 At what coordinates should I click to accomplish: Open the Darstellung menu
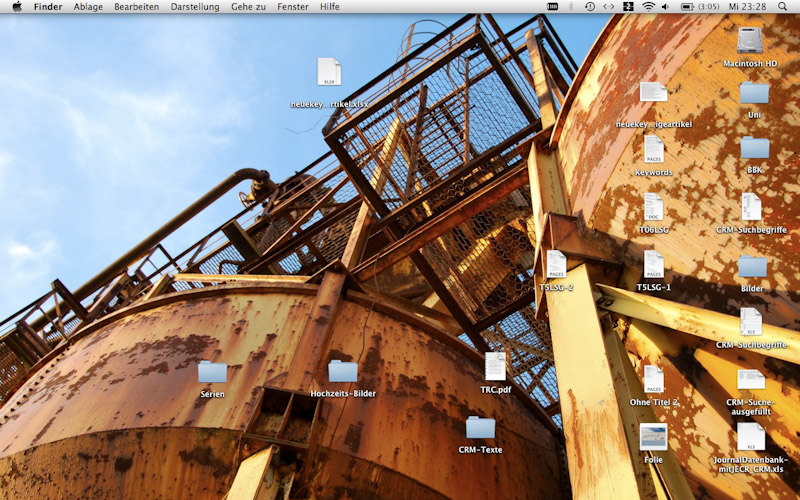point(195,7)
